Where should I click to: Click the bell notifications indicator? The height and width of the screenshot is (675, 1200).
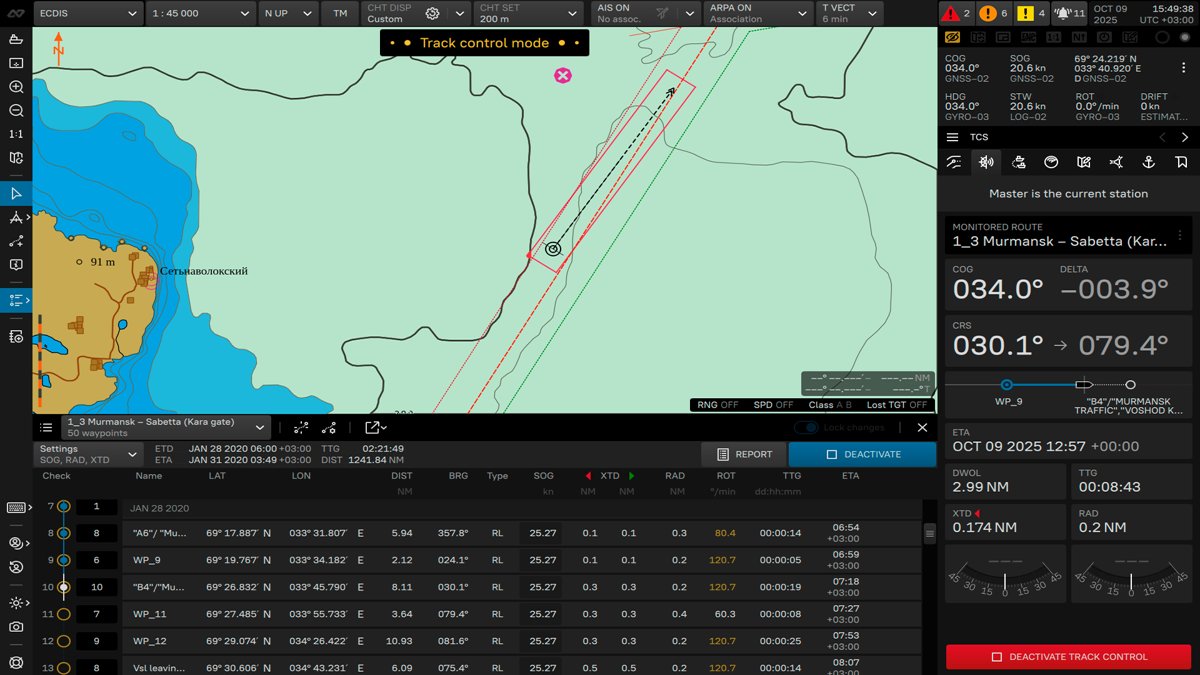pos(1069,13)
